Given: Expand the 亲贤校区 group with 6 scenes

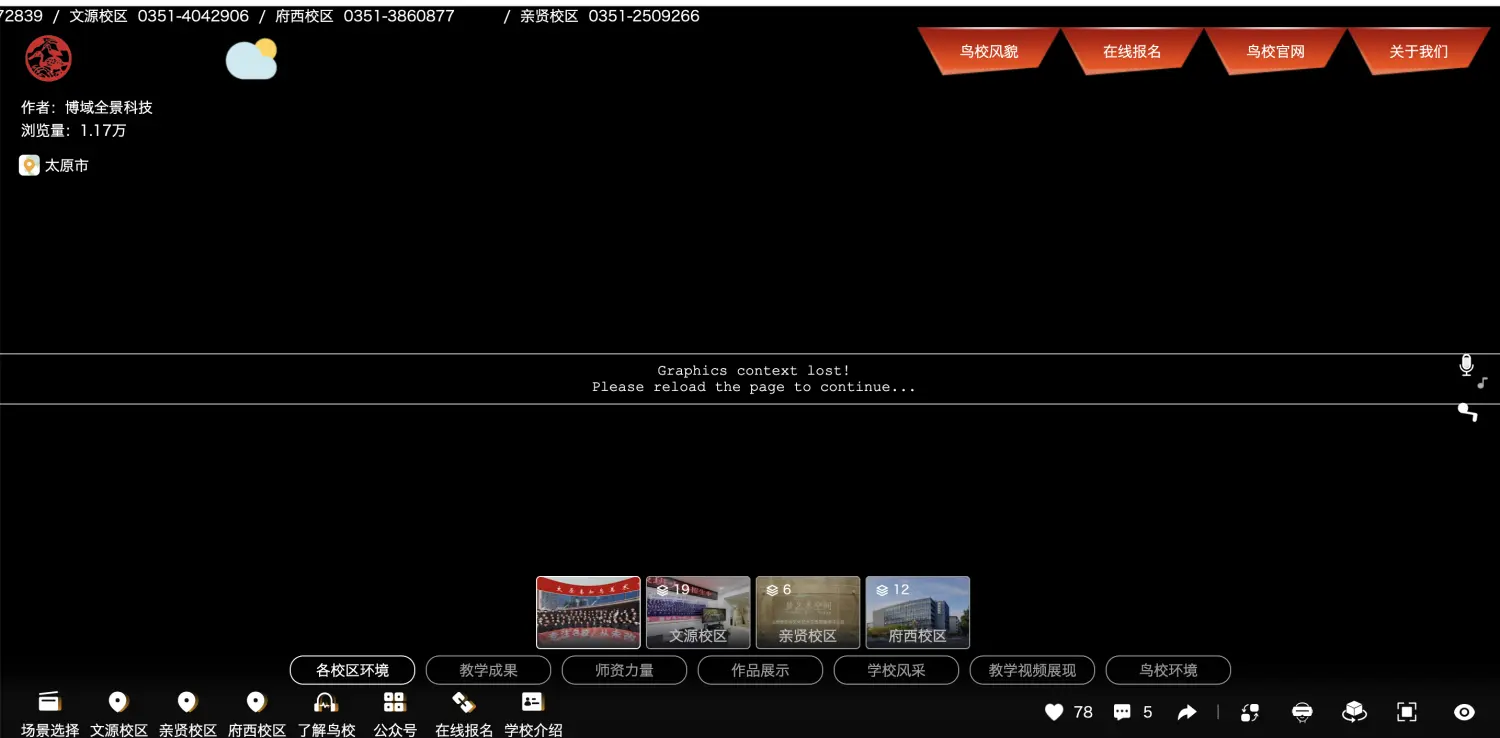Looking at the screenshot, I should pos(807,612).
